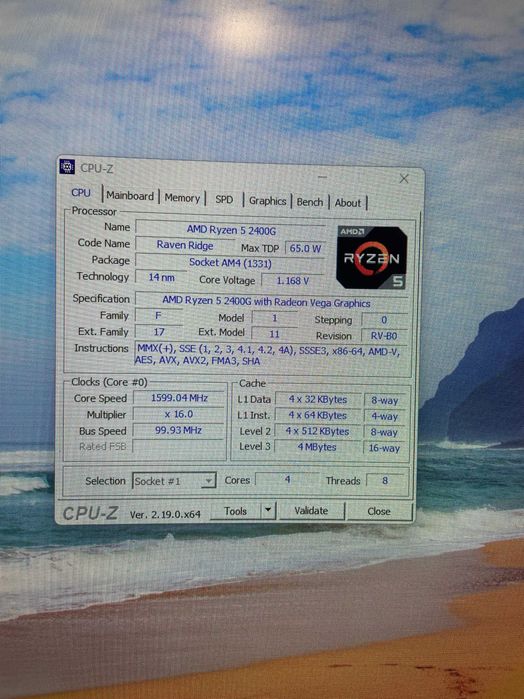Click the Bus Speed value 99.93 MHz
Image resolution: width=524 pixels, height=699 pixels.
click(x=178, y=430)
